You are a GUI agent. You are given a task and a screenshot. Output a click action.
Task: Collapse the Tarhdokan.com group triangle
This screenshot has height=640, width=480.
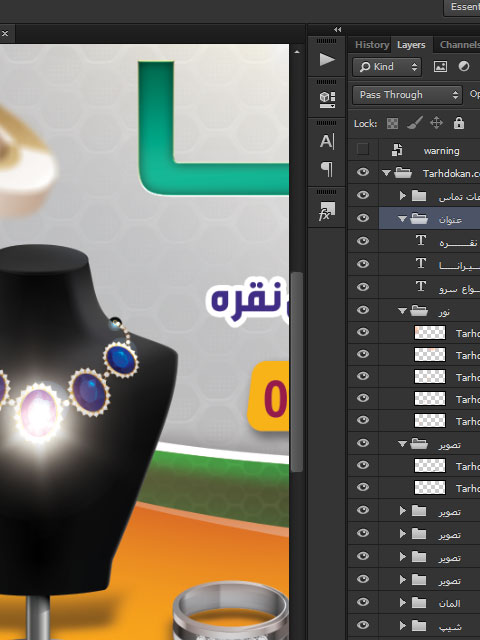pos(386,173)
